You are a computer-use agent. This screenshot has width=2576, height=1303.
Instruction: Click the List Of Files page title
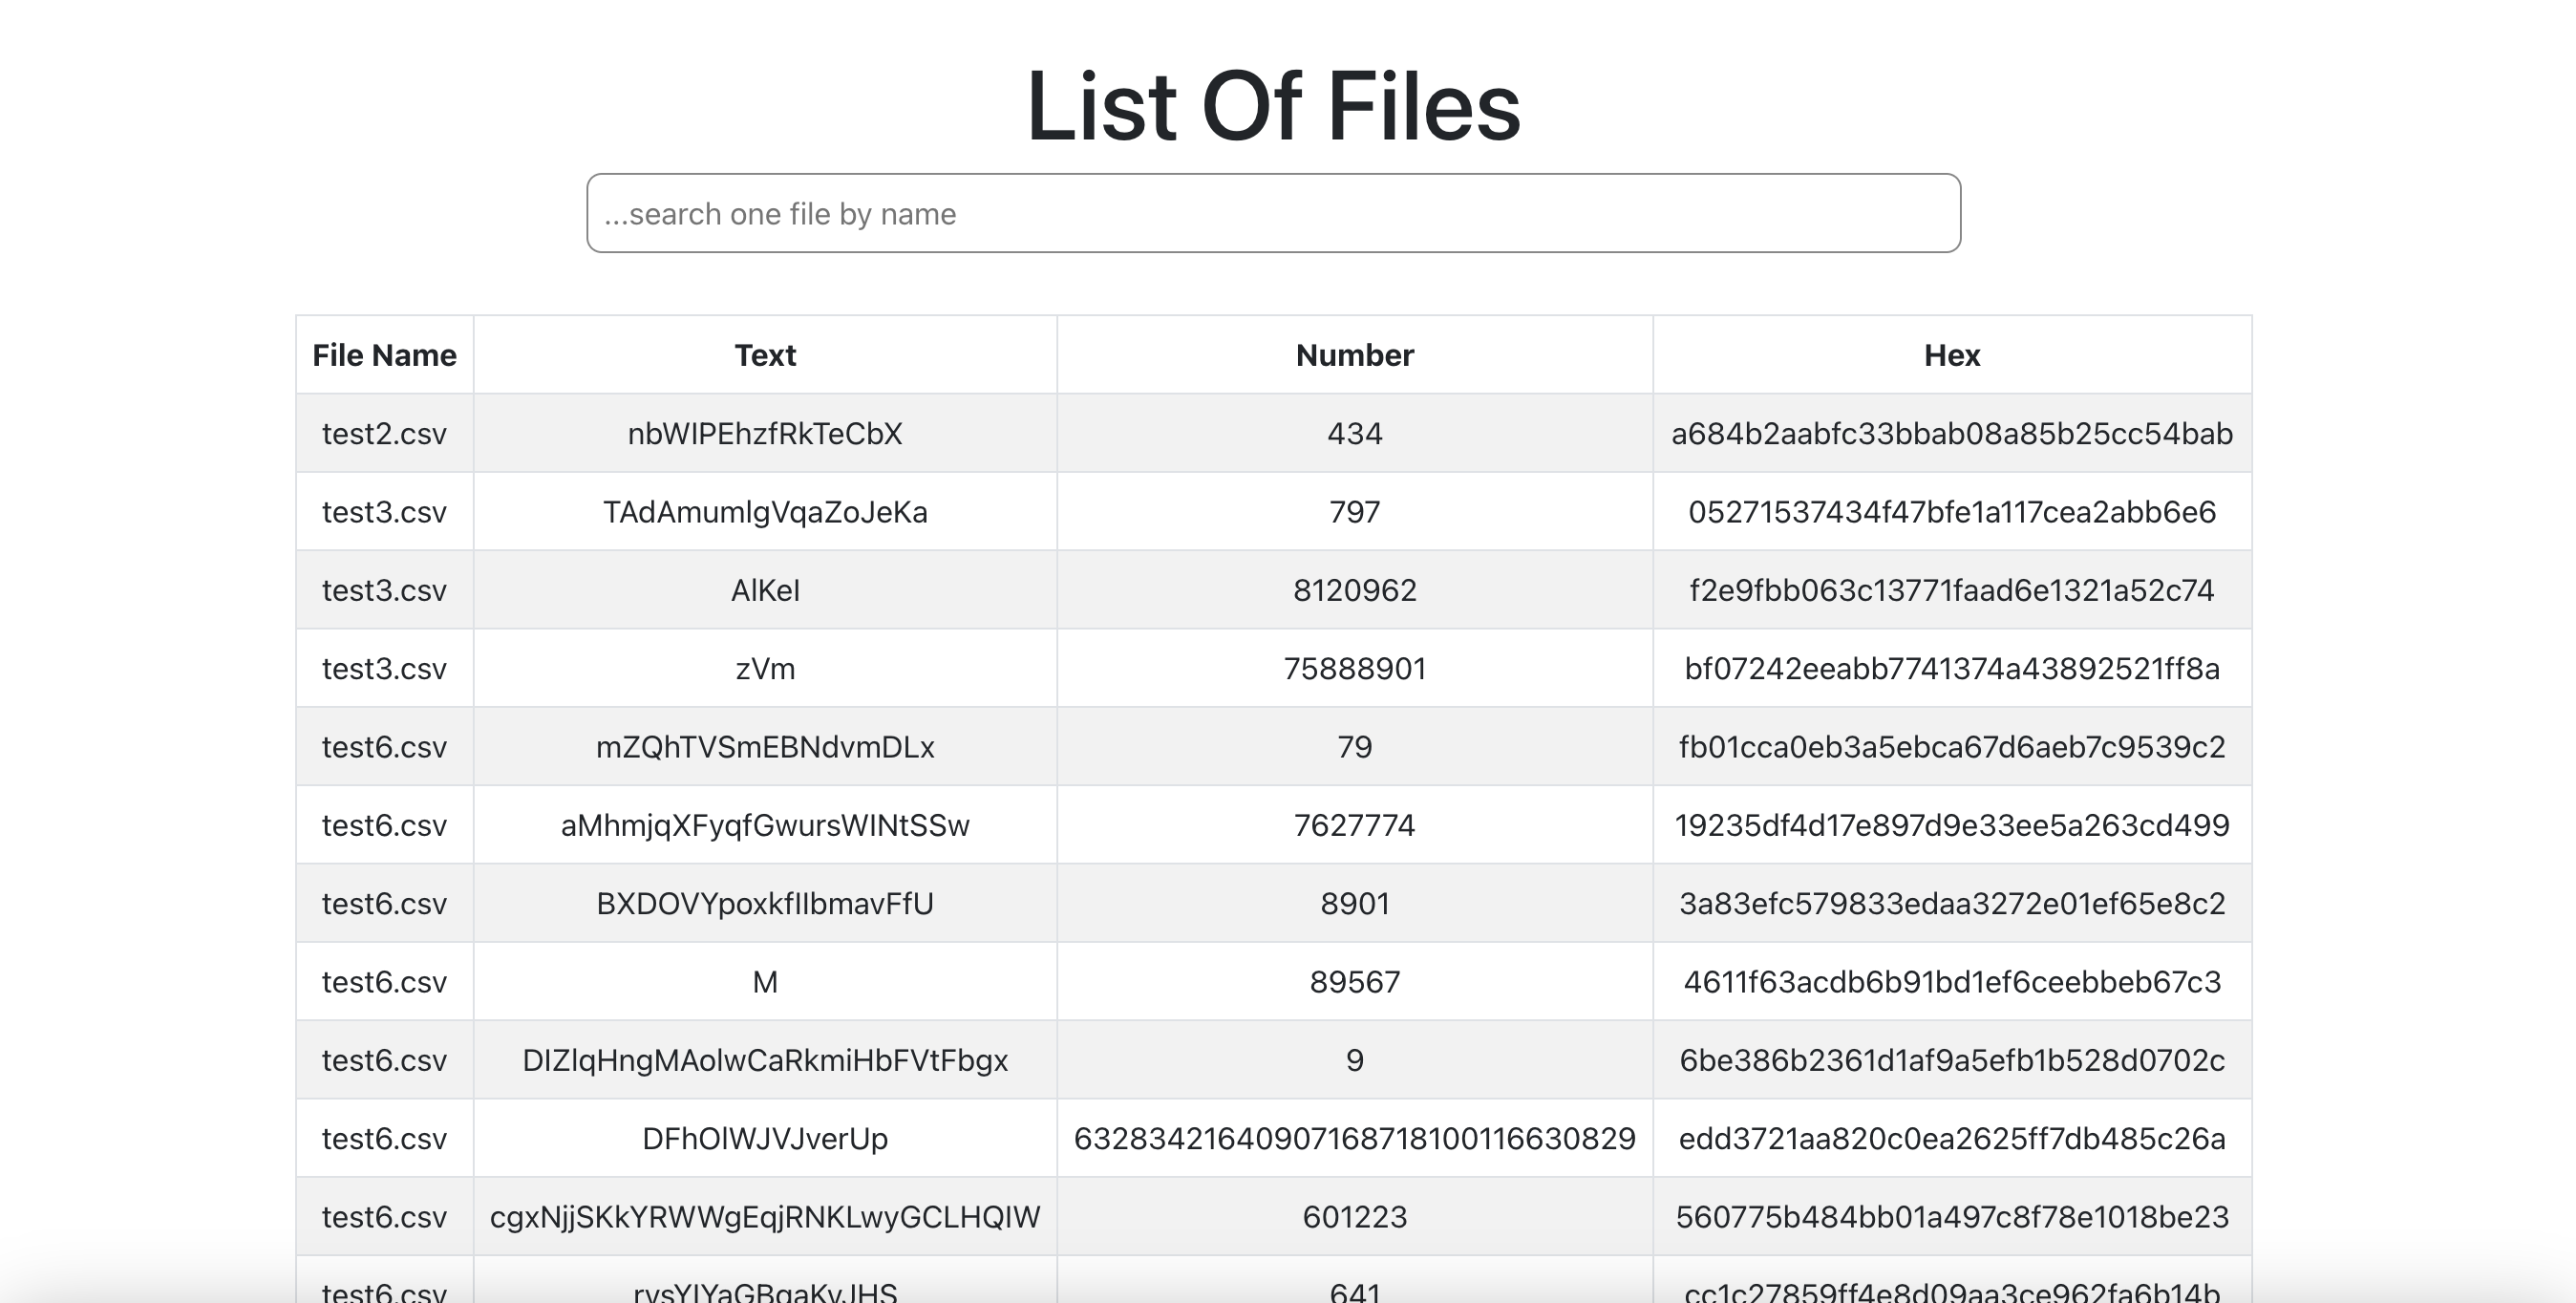pyautogui.click(x=1272, y=103)
